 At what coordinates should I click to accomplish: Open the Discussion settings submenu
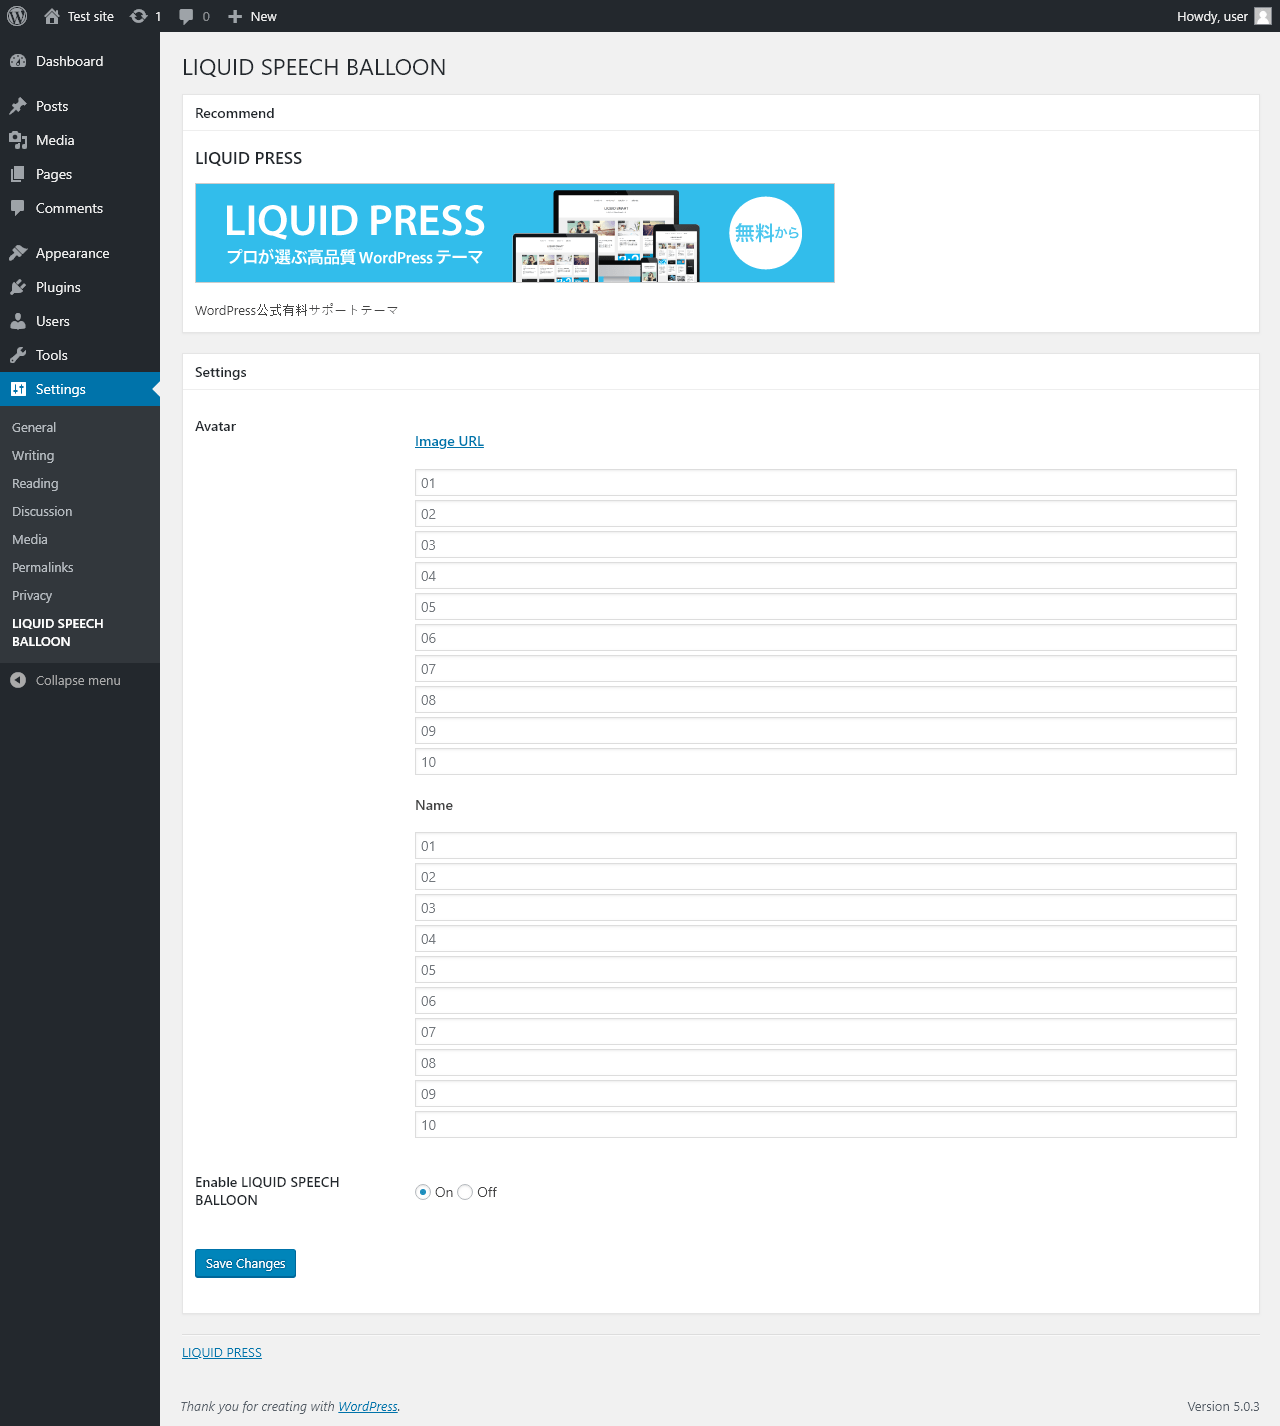42,511
